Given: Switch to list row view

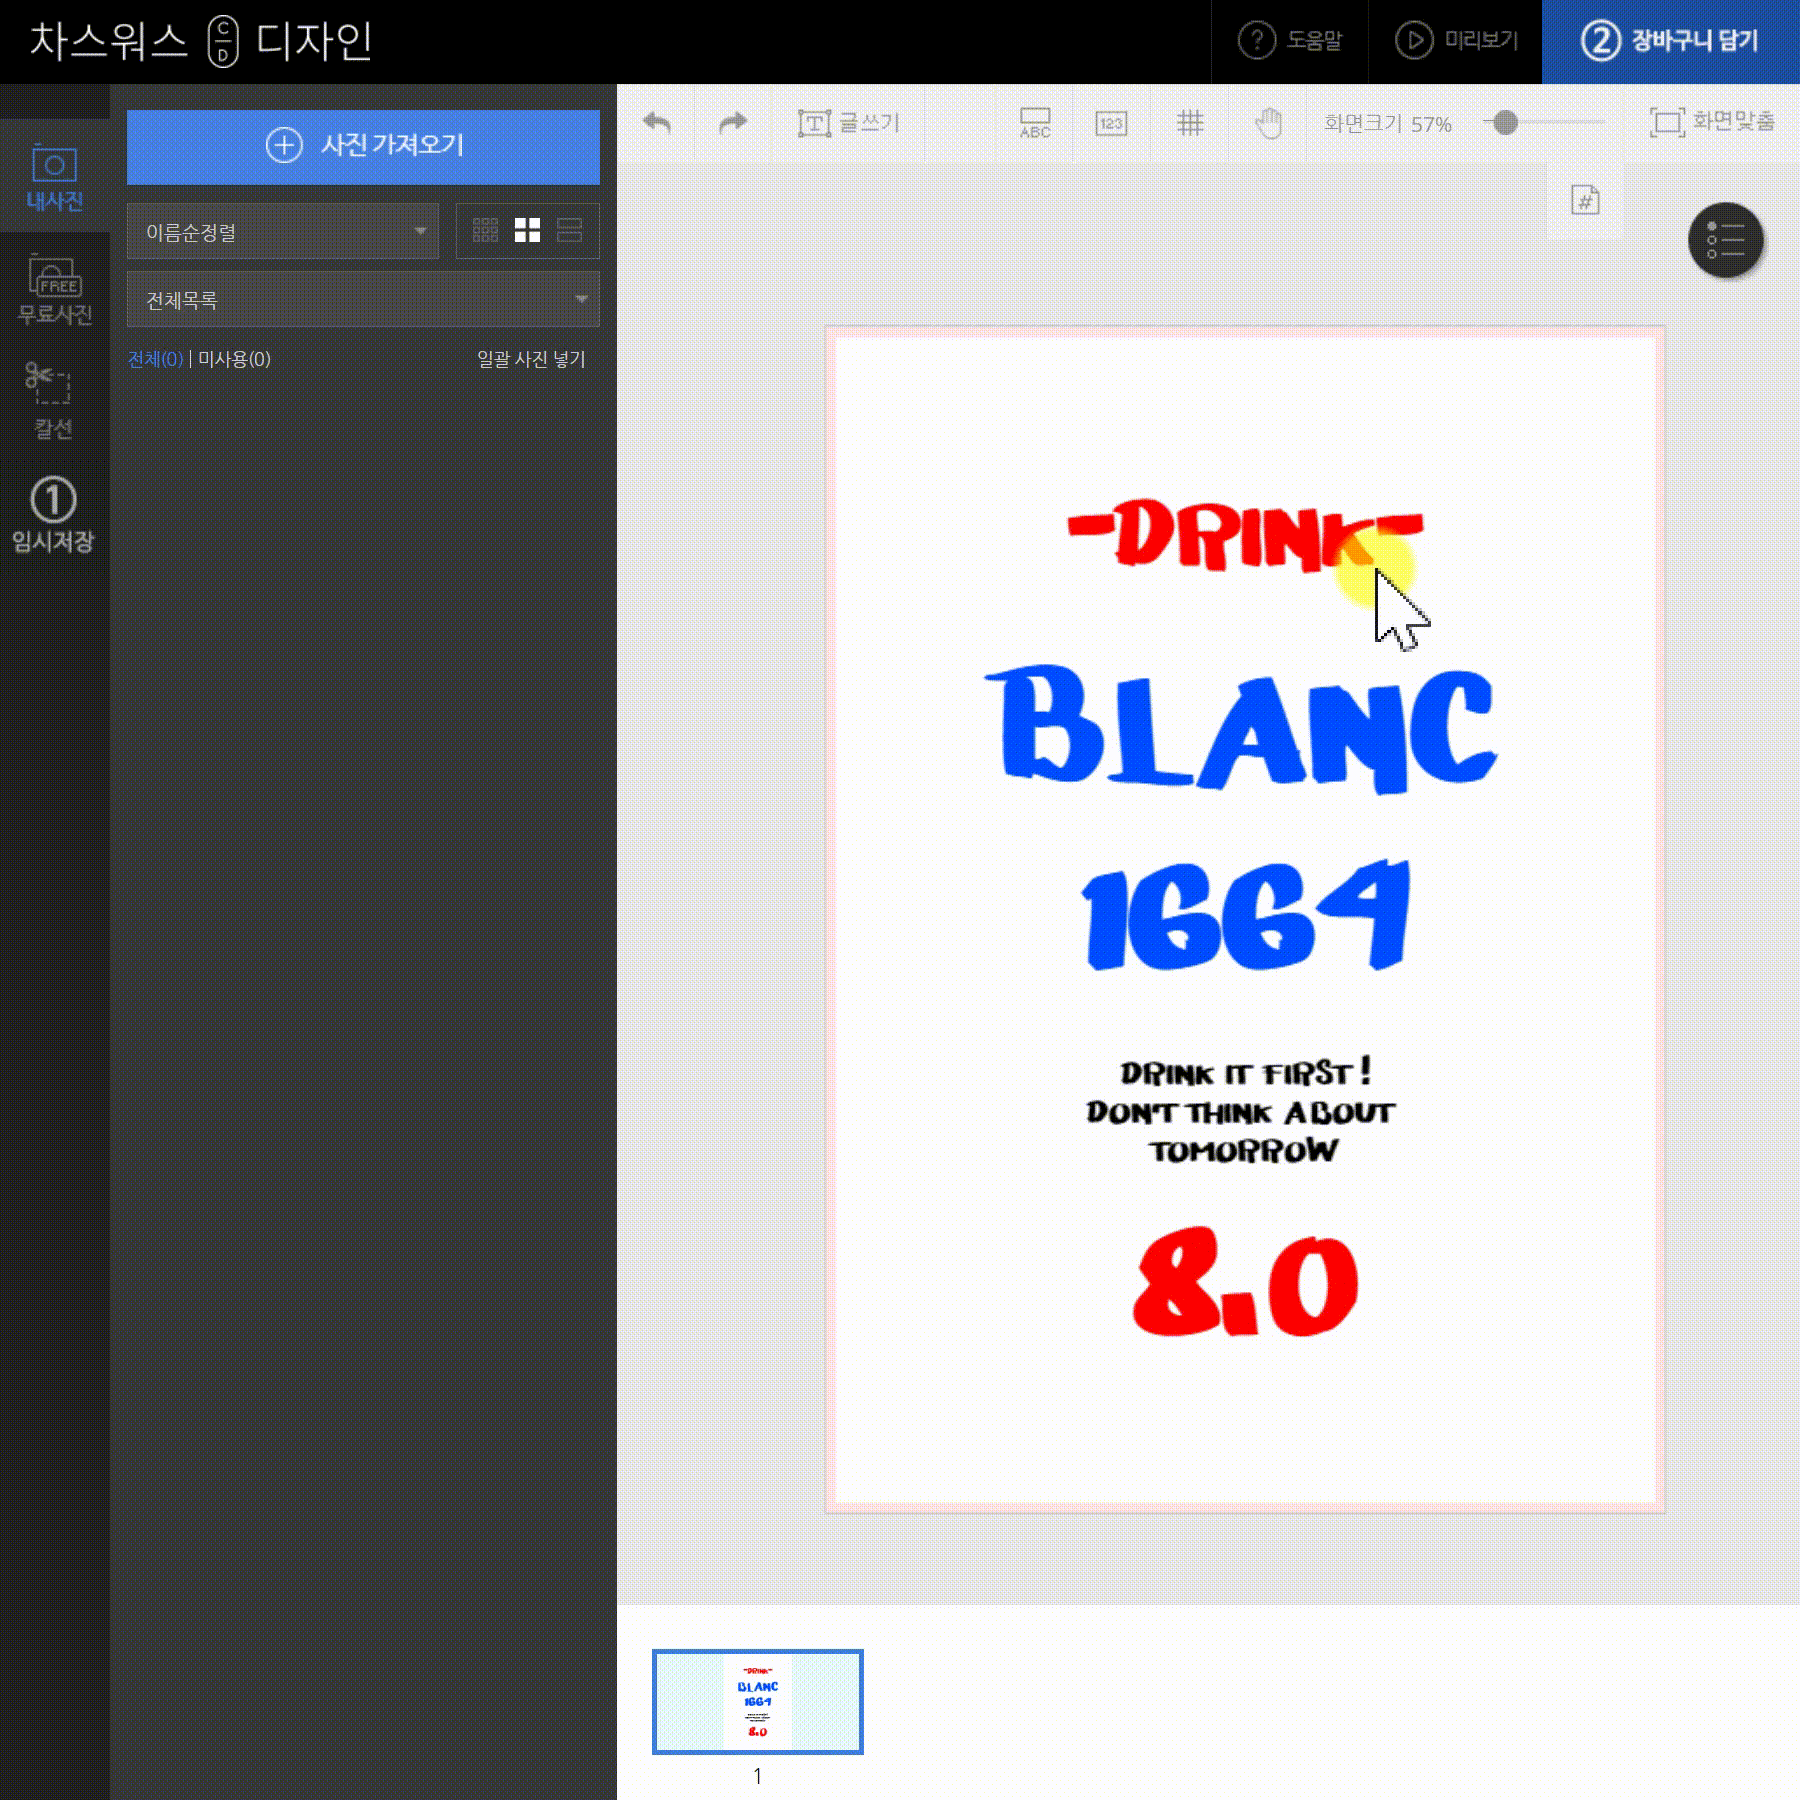Looking at the screenshot, I should click(x=569, y=231).
